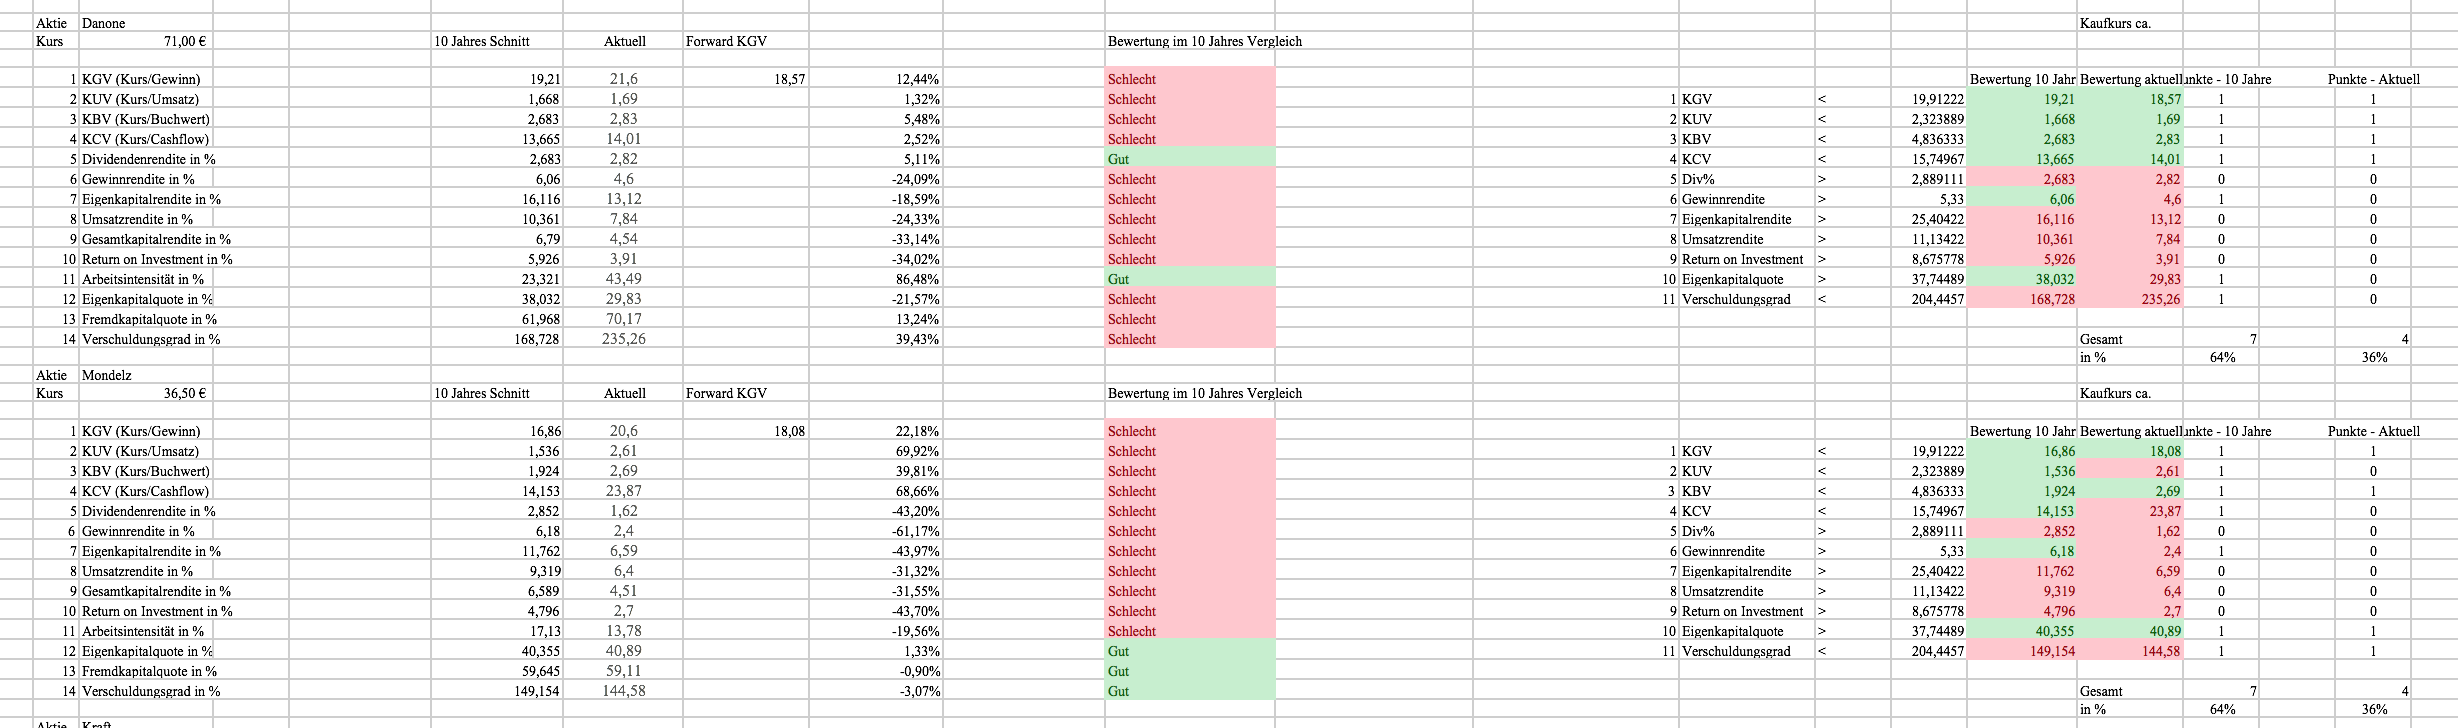
Task: Select Mondelz section's "Aktuell" column header
Action: click(x=625, y=393)
